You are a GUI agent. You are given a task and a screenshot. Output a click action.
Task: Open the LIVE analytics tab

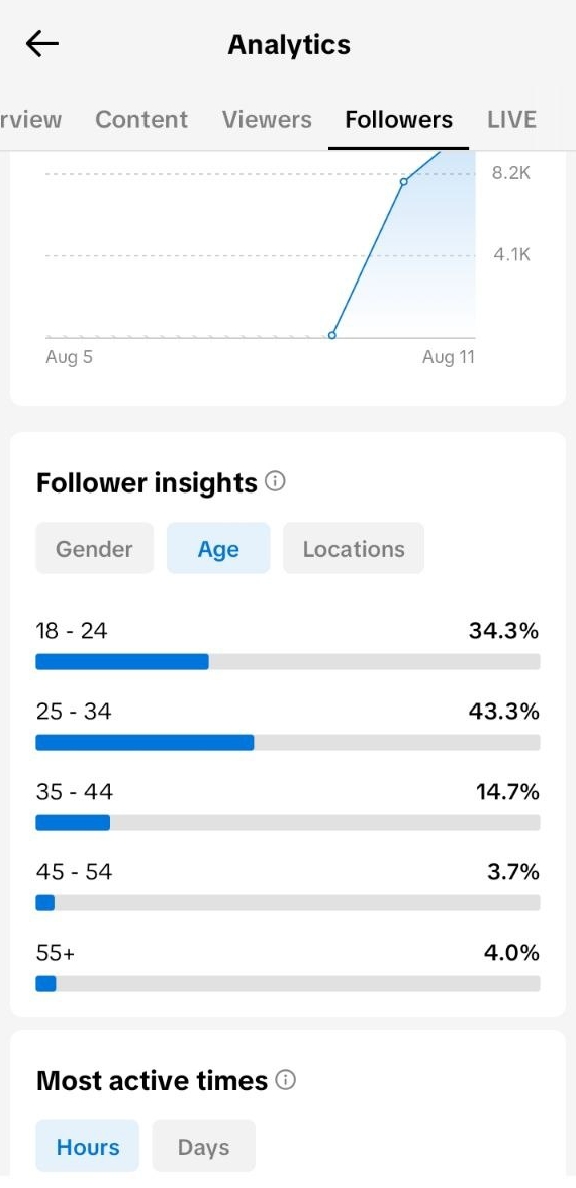pos(512,120)
